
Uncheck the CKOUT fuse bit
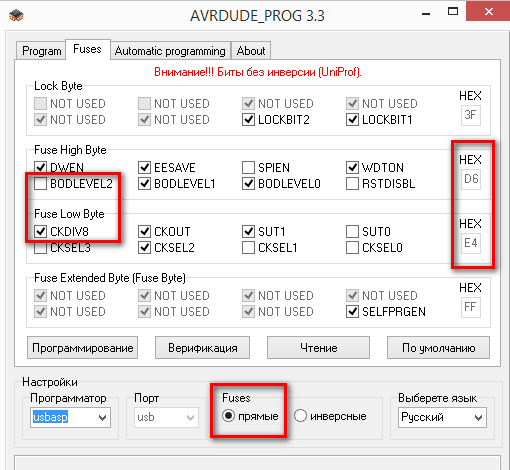pyautogui.click(x=144, y=231)
